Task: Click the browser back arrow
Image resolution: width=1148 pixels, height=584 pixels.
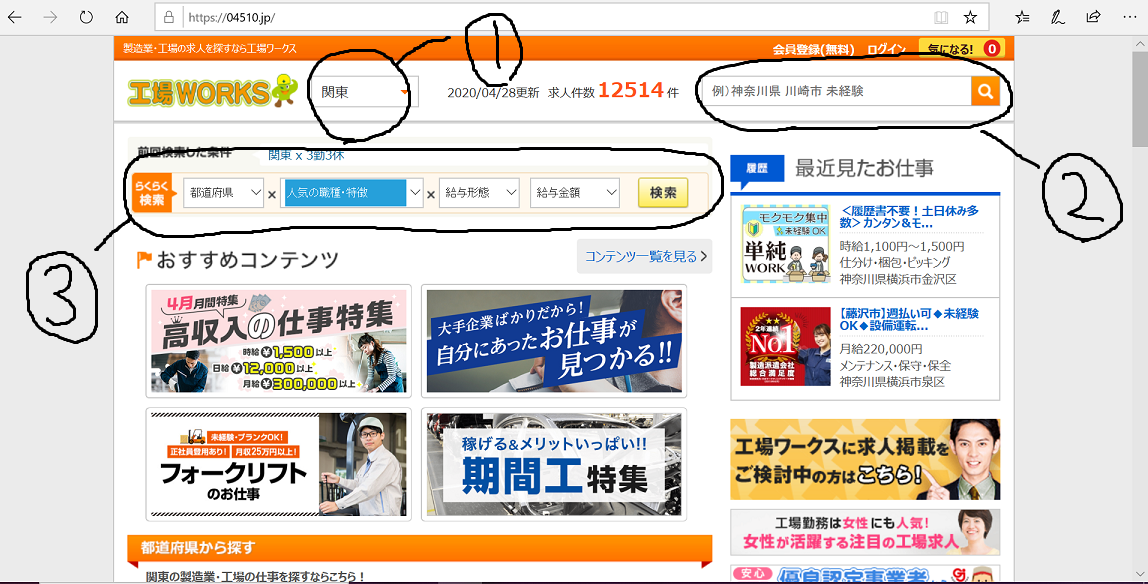Action: click(x=19, y=17)
